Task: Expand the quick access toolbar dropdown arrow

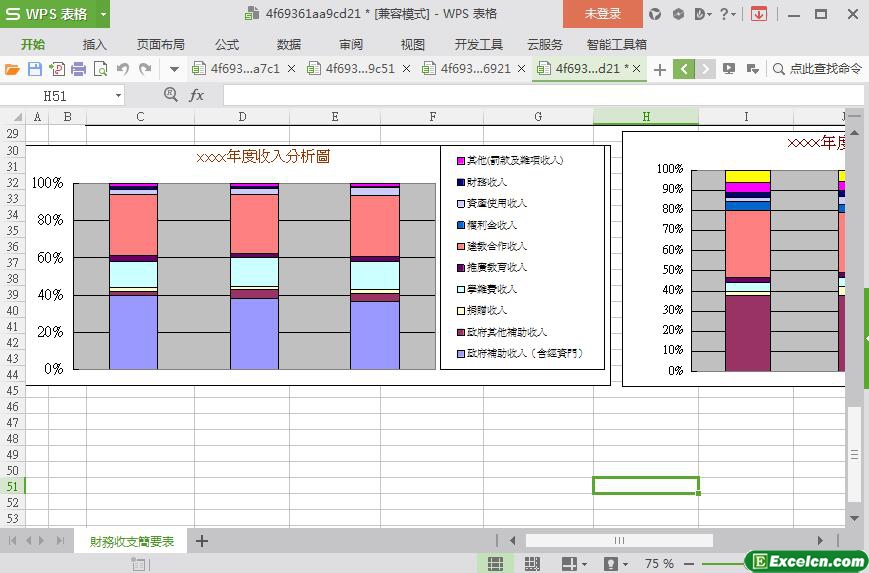Action: coord(173,69)
